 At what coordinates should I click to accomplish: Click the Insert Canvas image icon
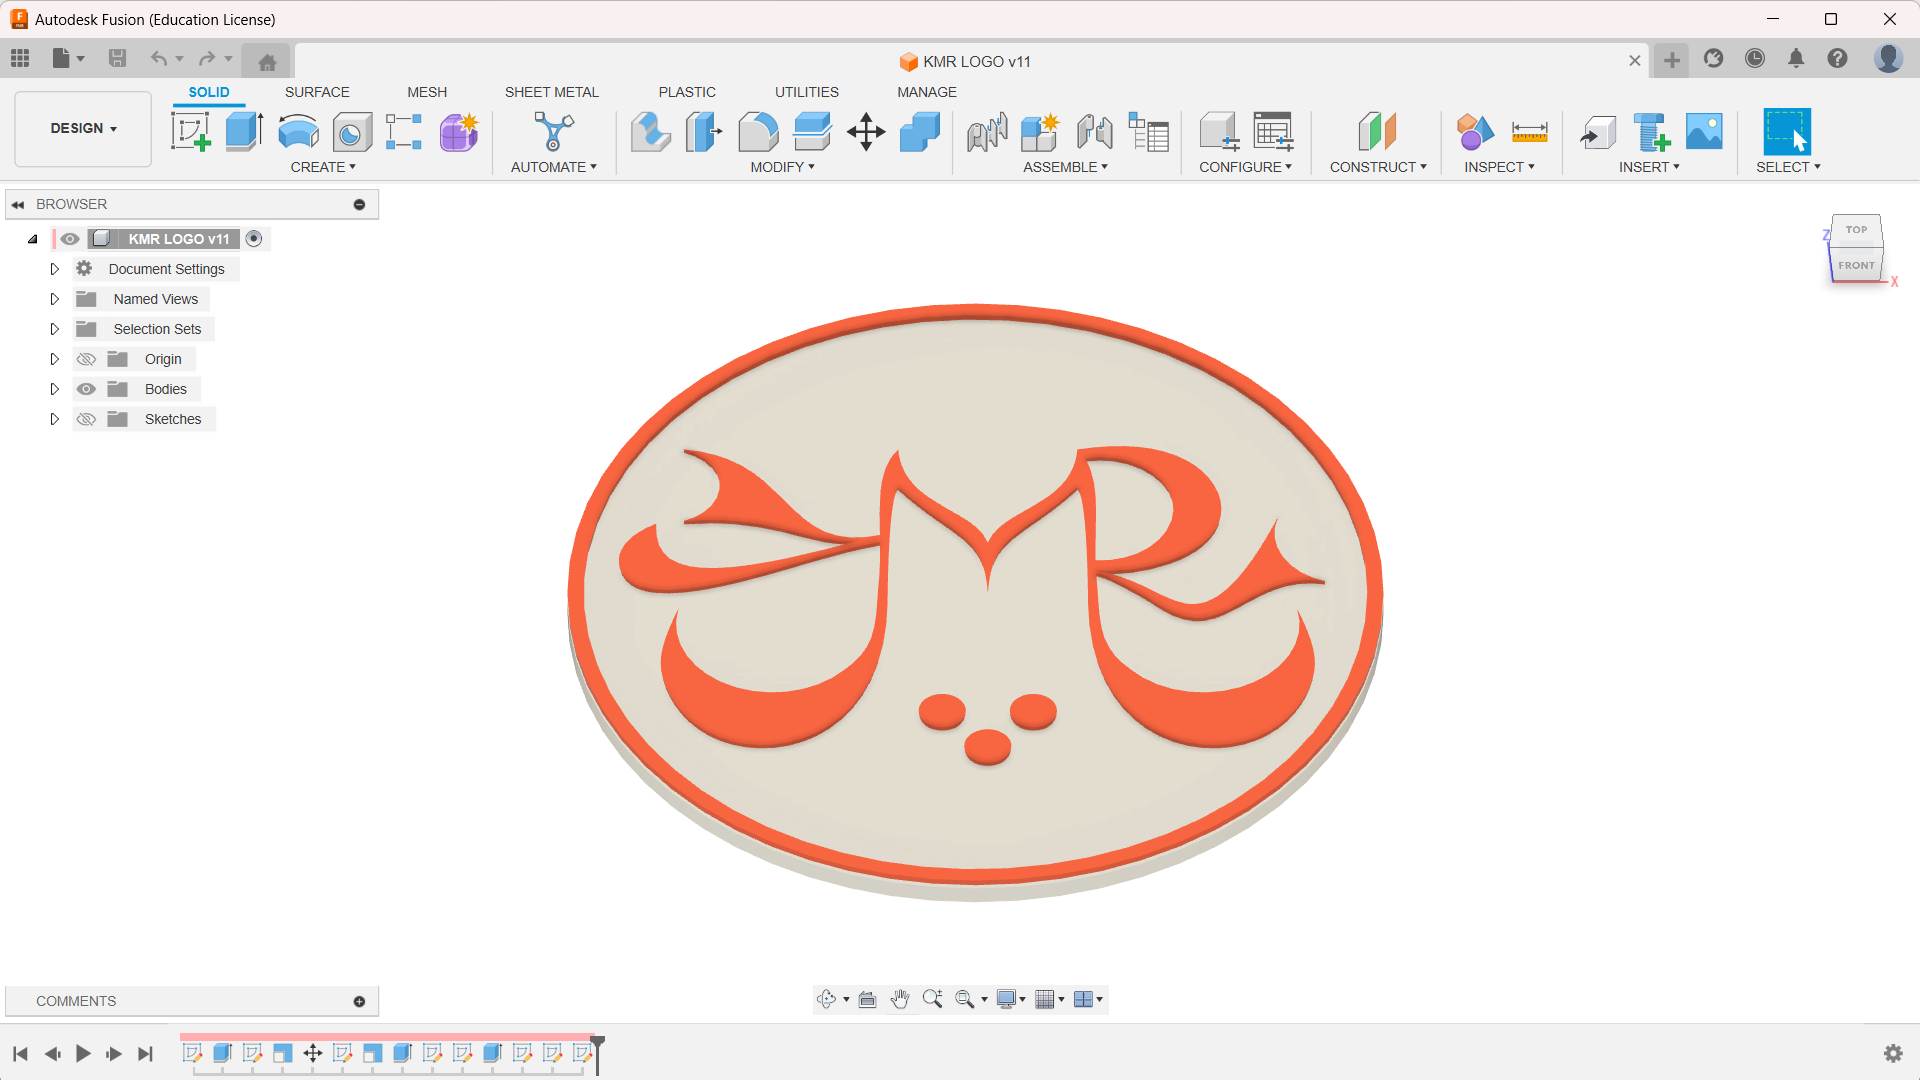(1704, 131)
